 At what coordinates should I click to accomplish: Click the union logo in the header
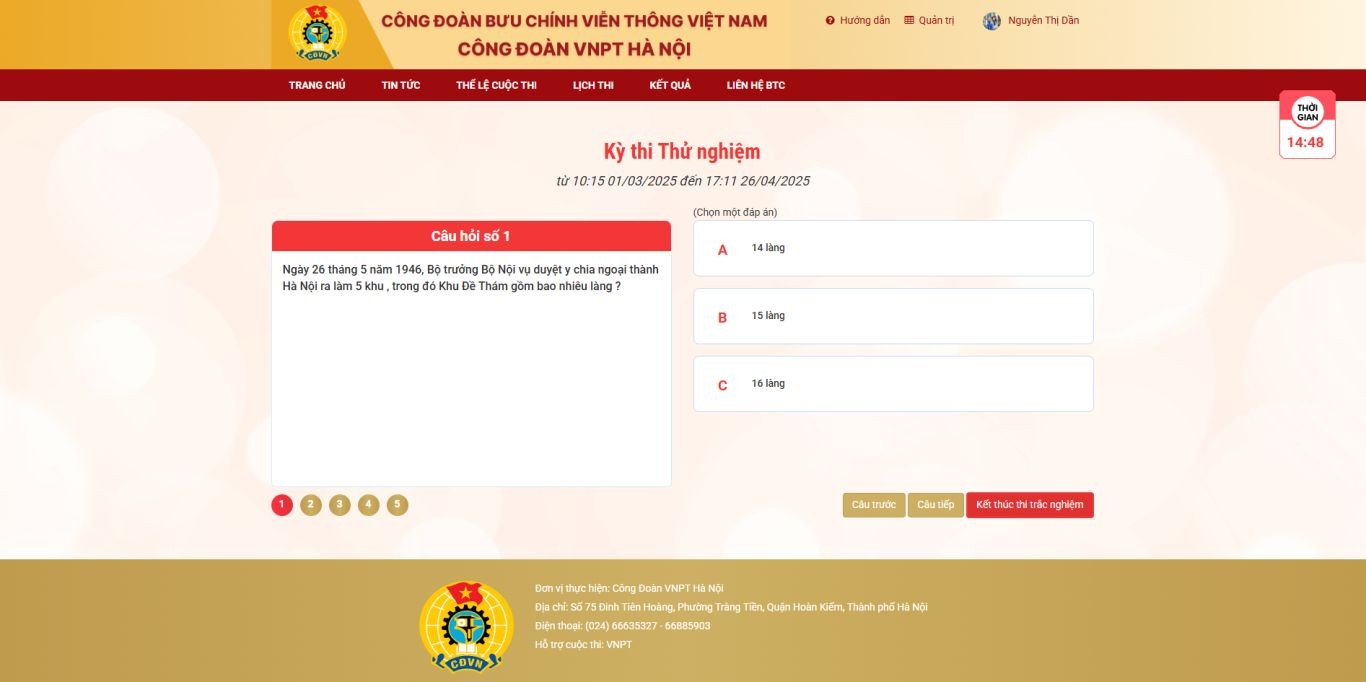pos(317,33)
